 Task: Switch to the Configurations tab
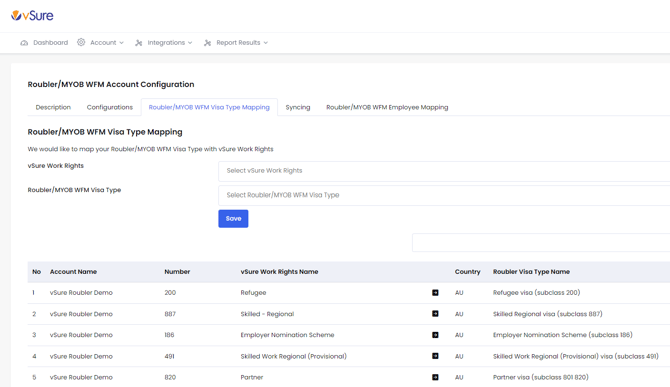point(110,107)
